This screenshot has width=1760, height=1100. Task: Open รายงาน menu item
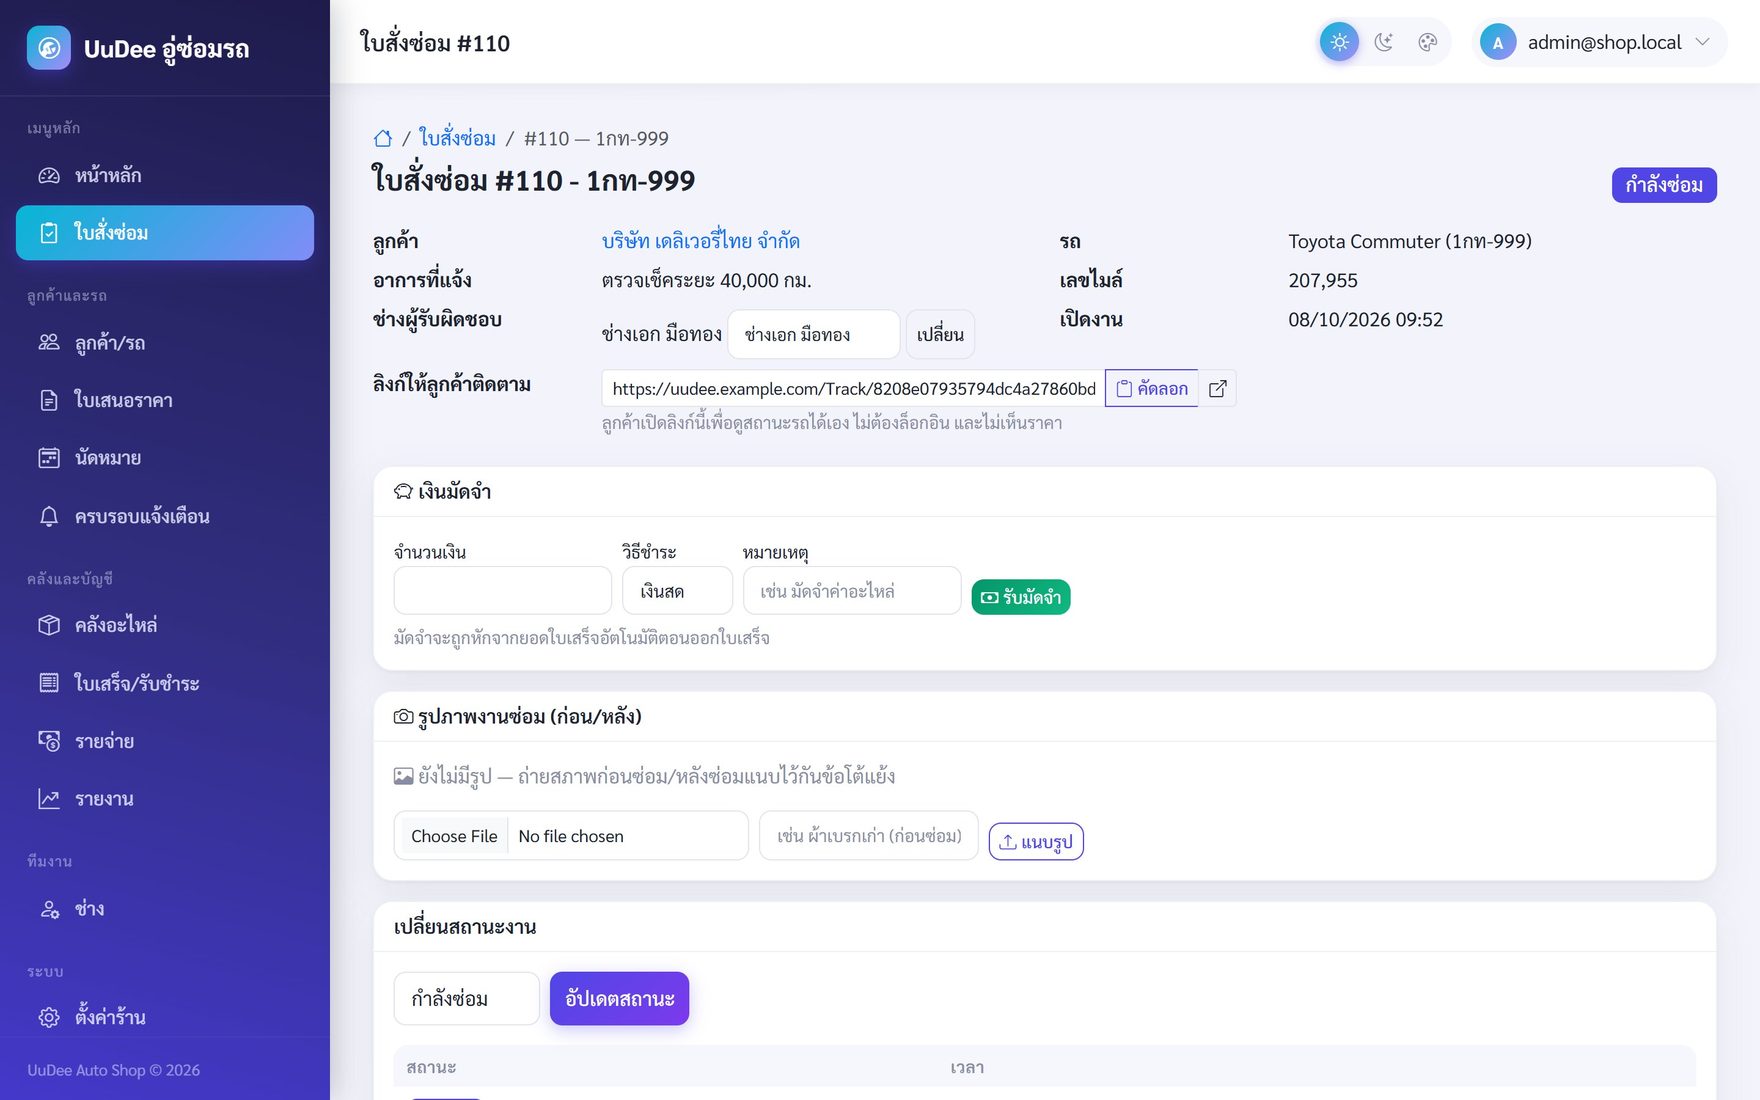165,799
